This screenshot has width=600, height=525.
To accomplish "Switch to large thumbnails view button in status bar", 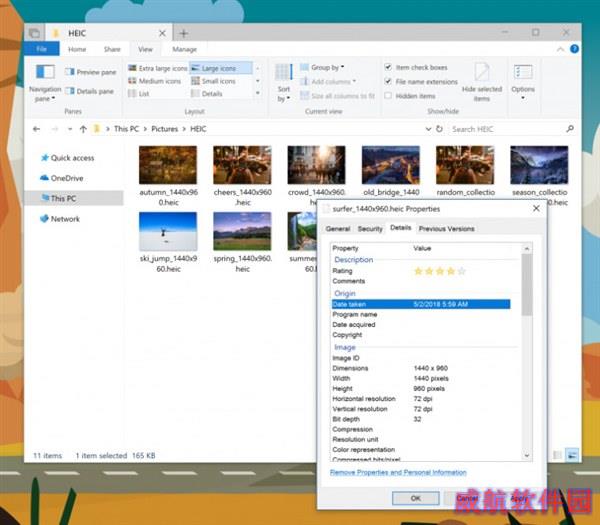I will [572, 455].
